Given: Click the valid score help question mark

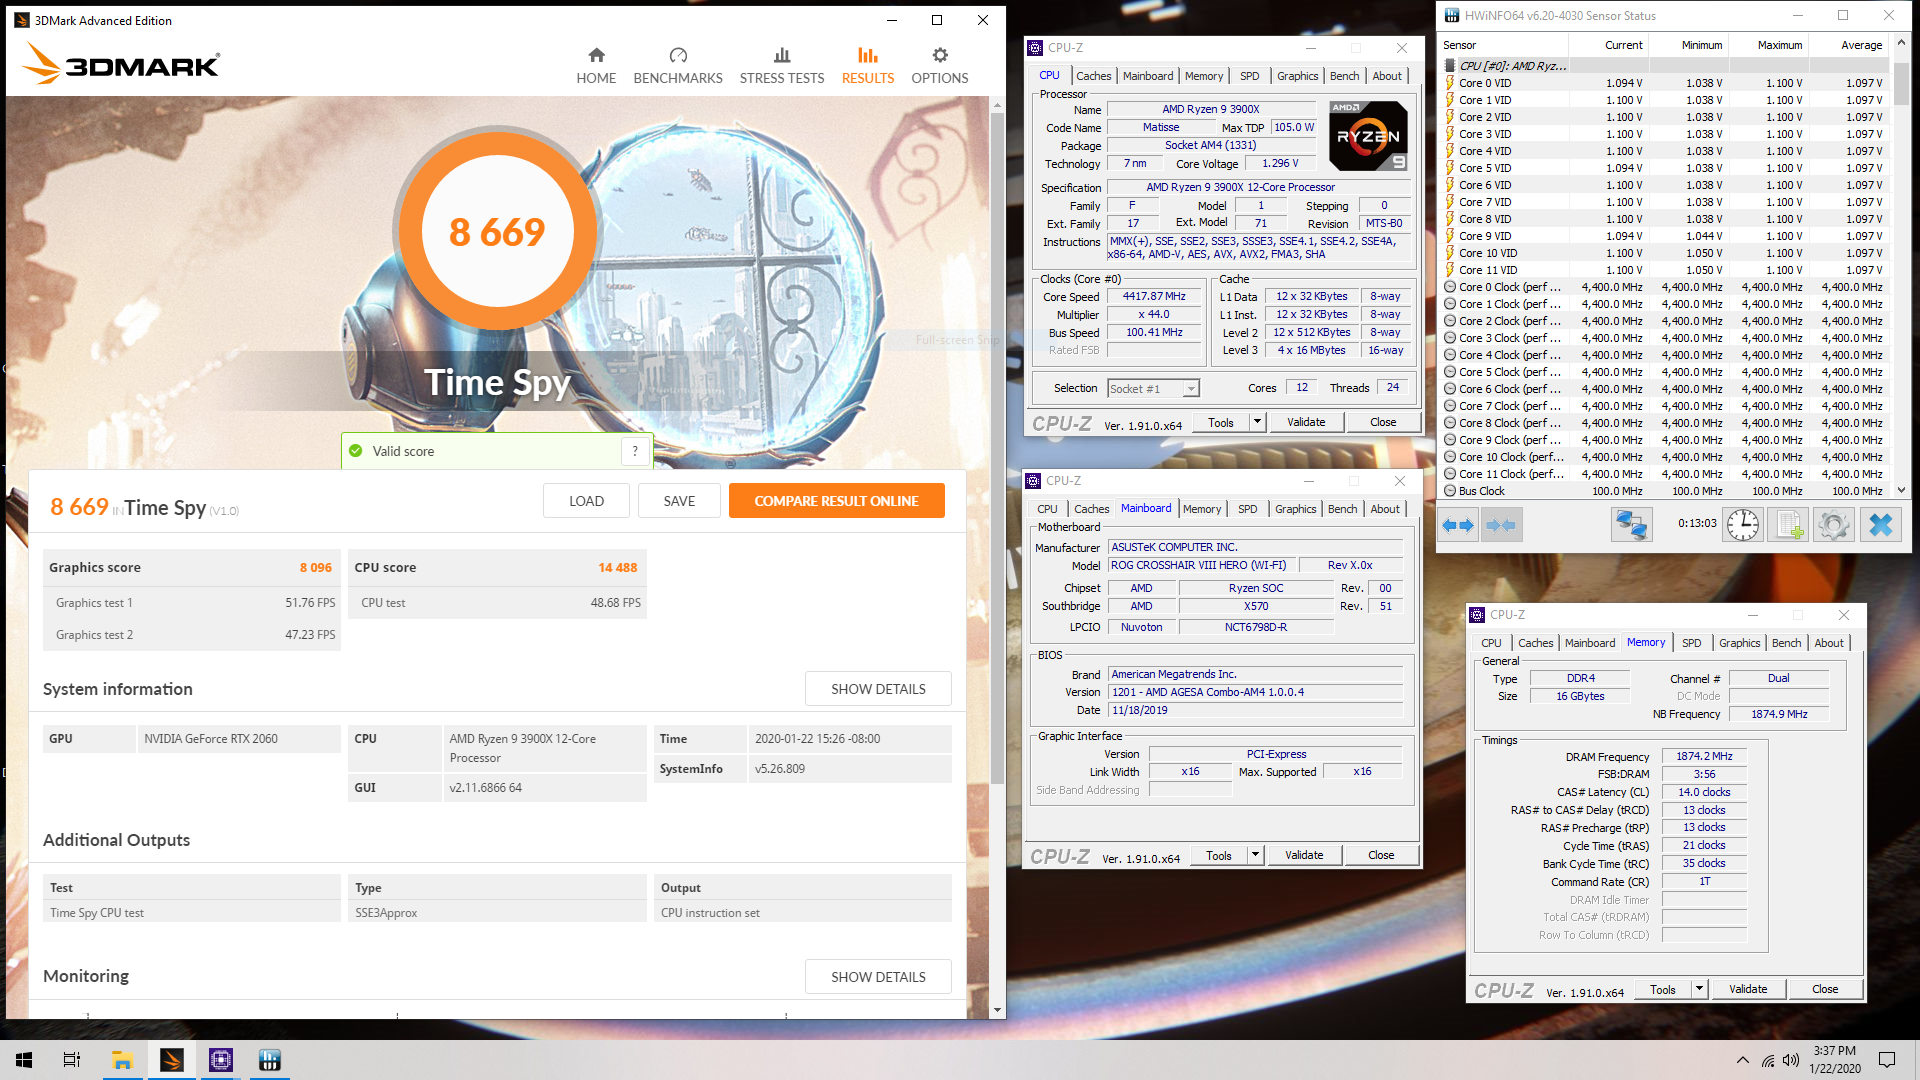Looking at the screenshot, I should point(634,451).
